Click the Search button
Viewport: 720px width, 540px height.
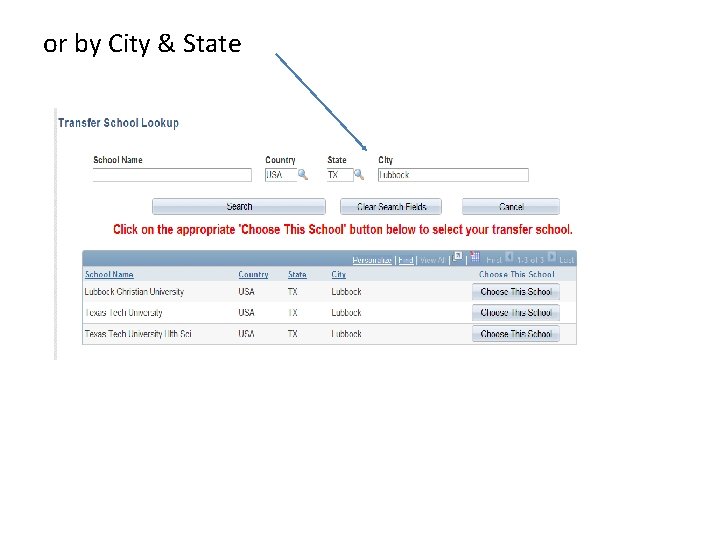[x=239, y=207]
